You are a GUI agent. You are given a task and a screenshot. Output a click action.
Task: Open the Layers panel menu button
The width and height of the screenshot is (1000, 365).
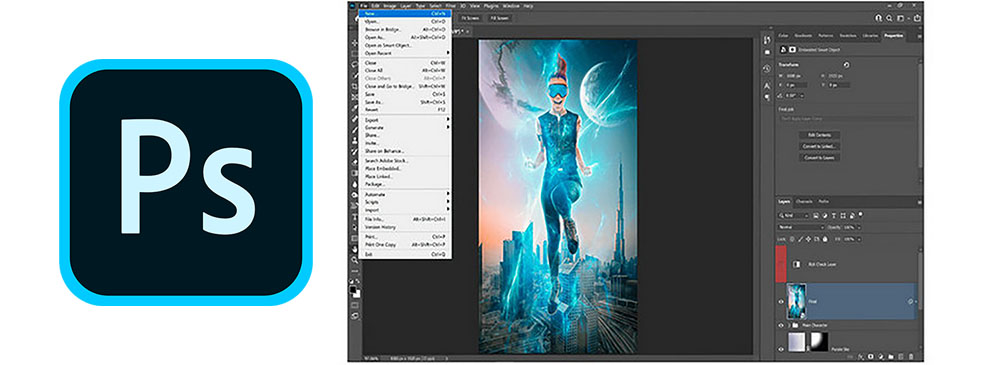coord(920,202)
